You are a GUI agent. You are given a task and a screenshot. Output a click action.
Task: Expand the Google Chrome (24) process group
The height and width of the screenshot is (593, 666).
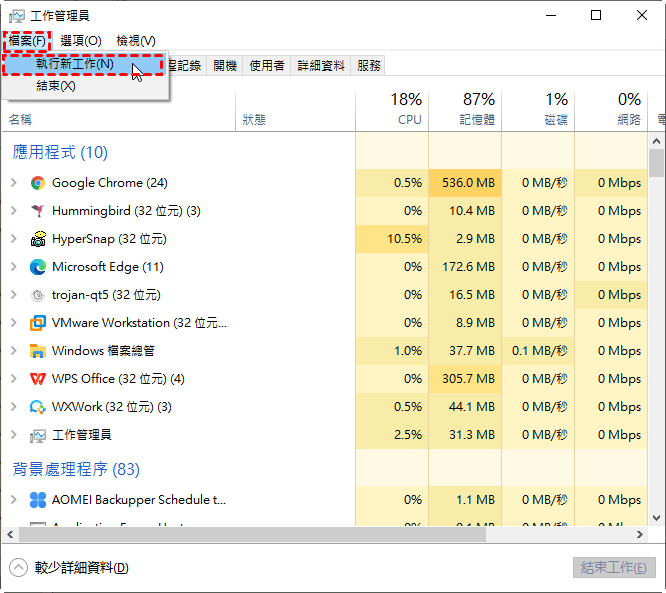click(x=14, y=183)
